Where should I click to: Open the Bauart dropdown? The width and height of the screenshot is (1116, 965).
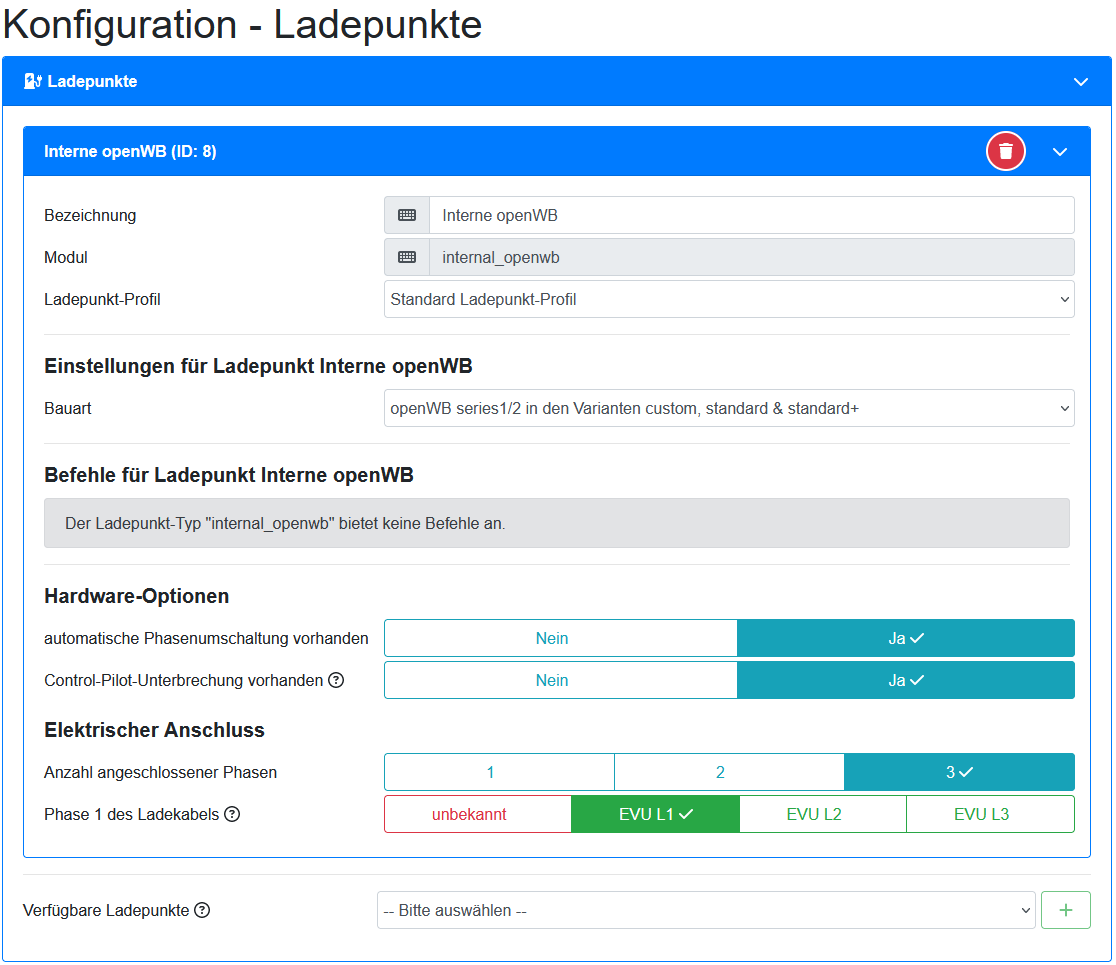click(729, 408)
